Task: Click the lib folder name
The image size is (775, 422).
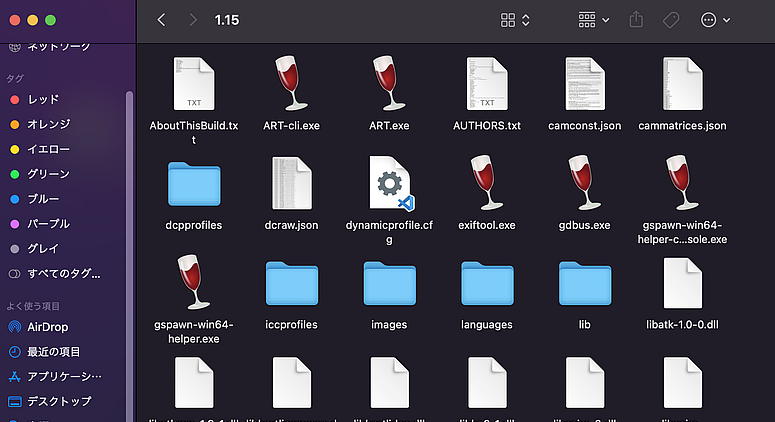Action: 585,325
